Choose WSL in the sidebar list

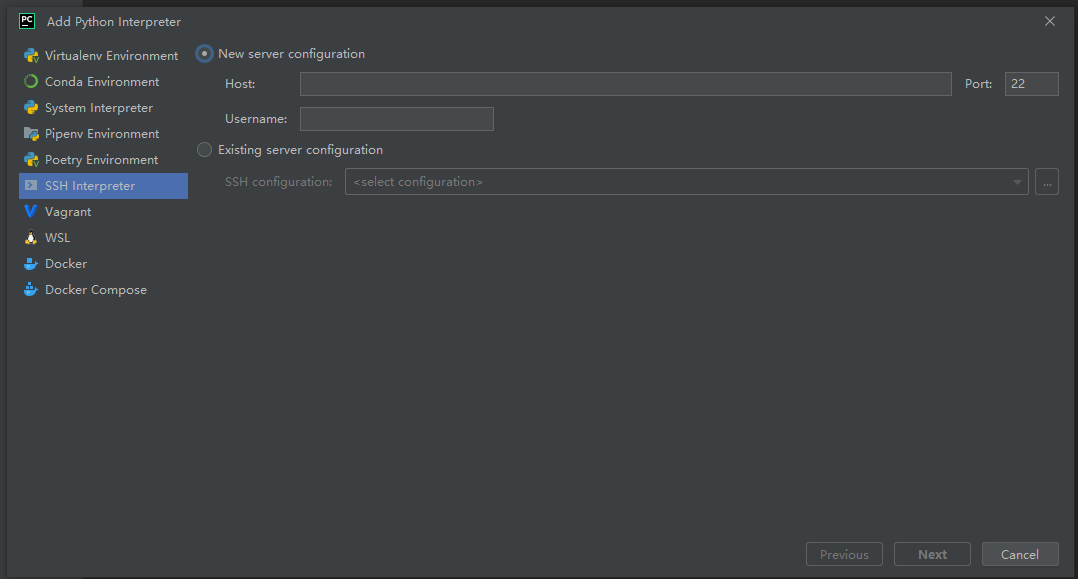pos(103,238)
